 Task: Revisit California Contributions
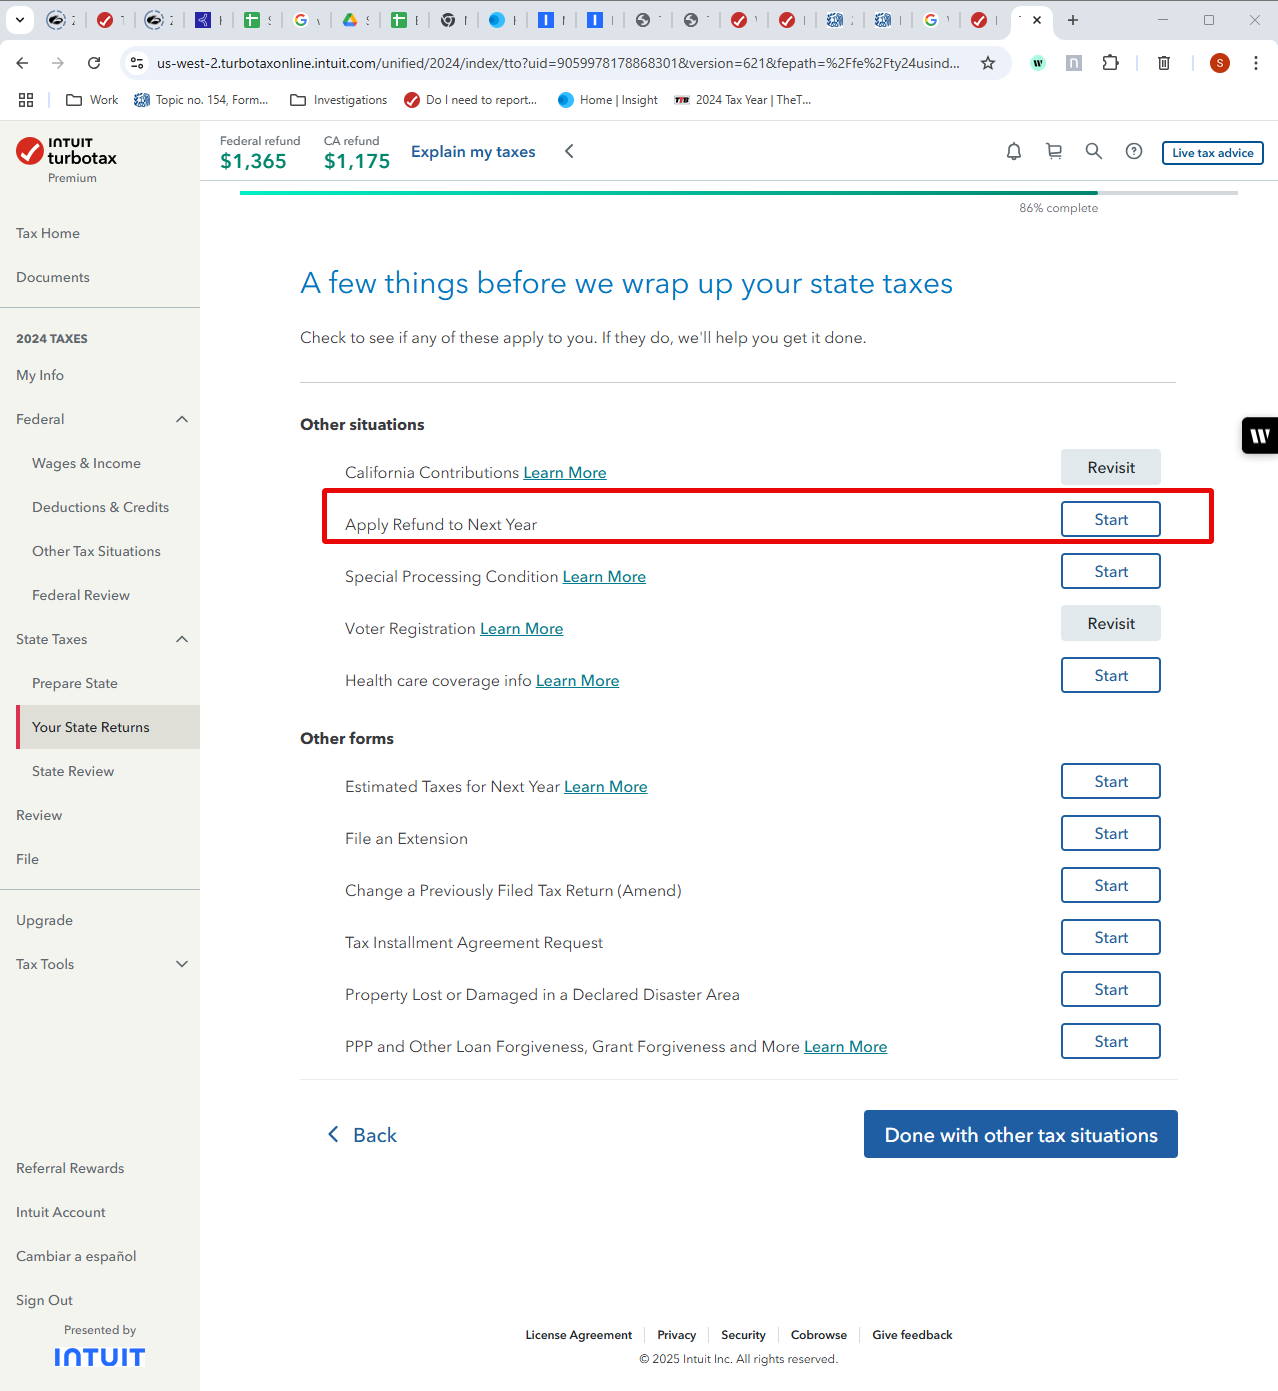click(1111, 467)
